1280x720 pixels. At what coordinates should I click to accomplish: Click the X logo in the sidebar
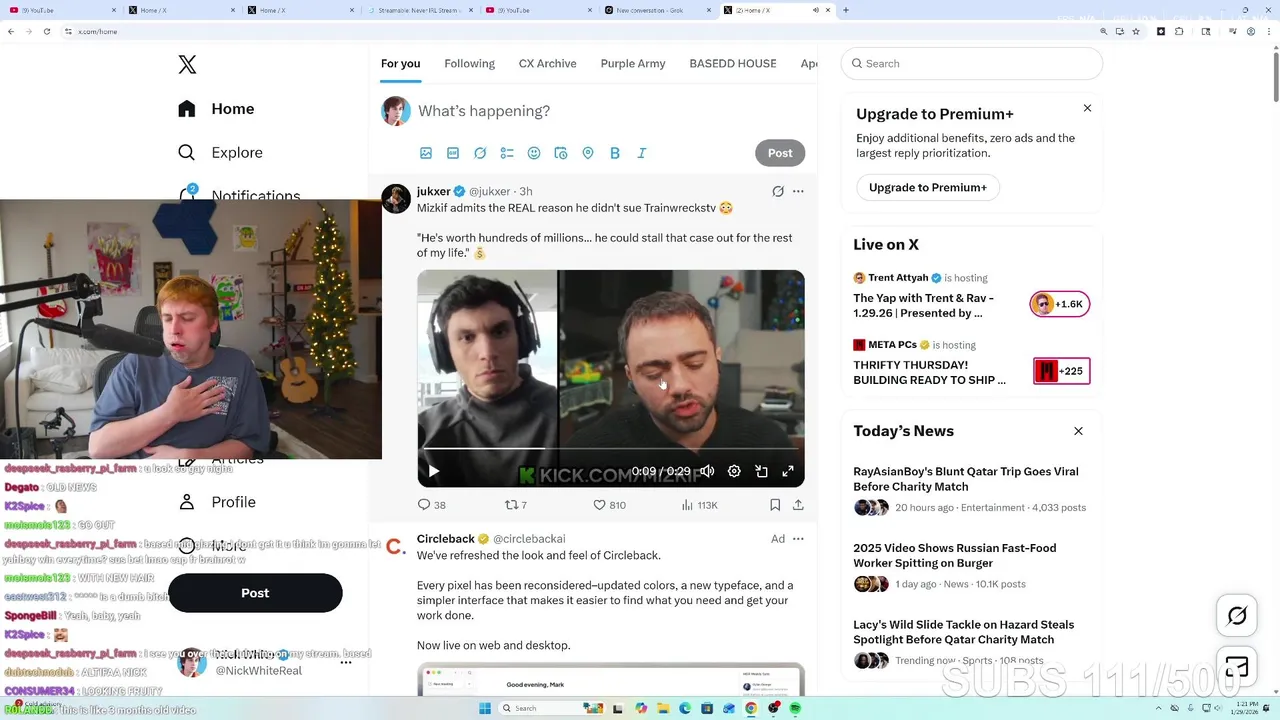pos(187,65)
